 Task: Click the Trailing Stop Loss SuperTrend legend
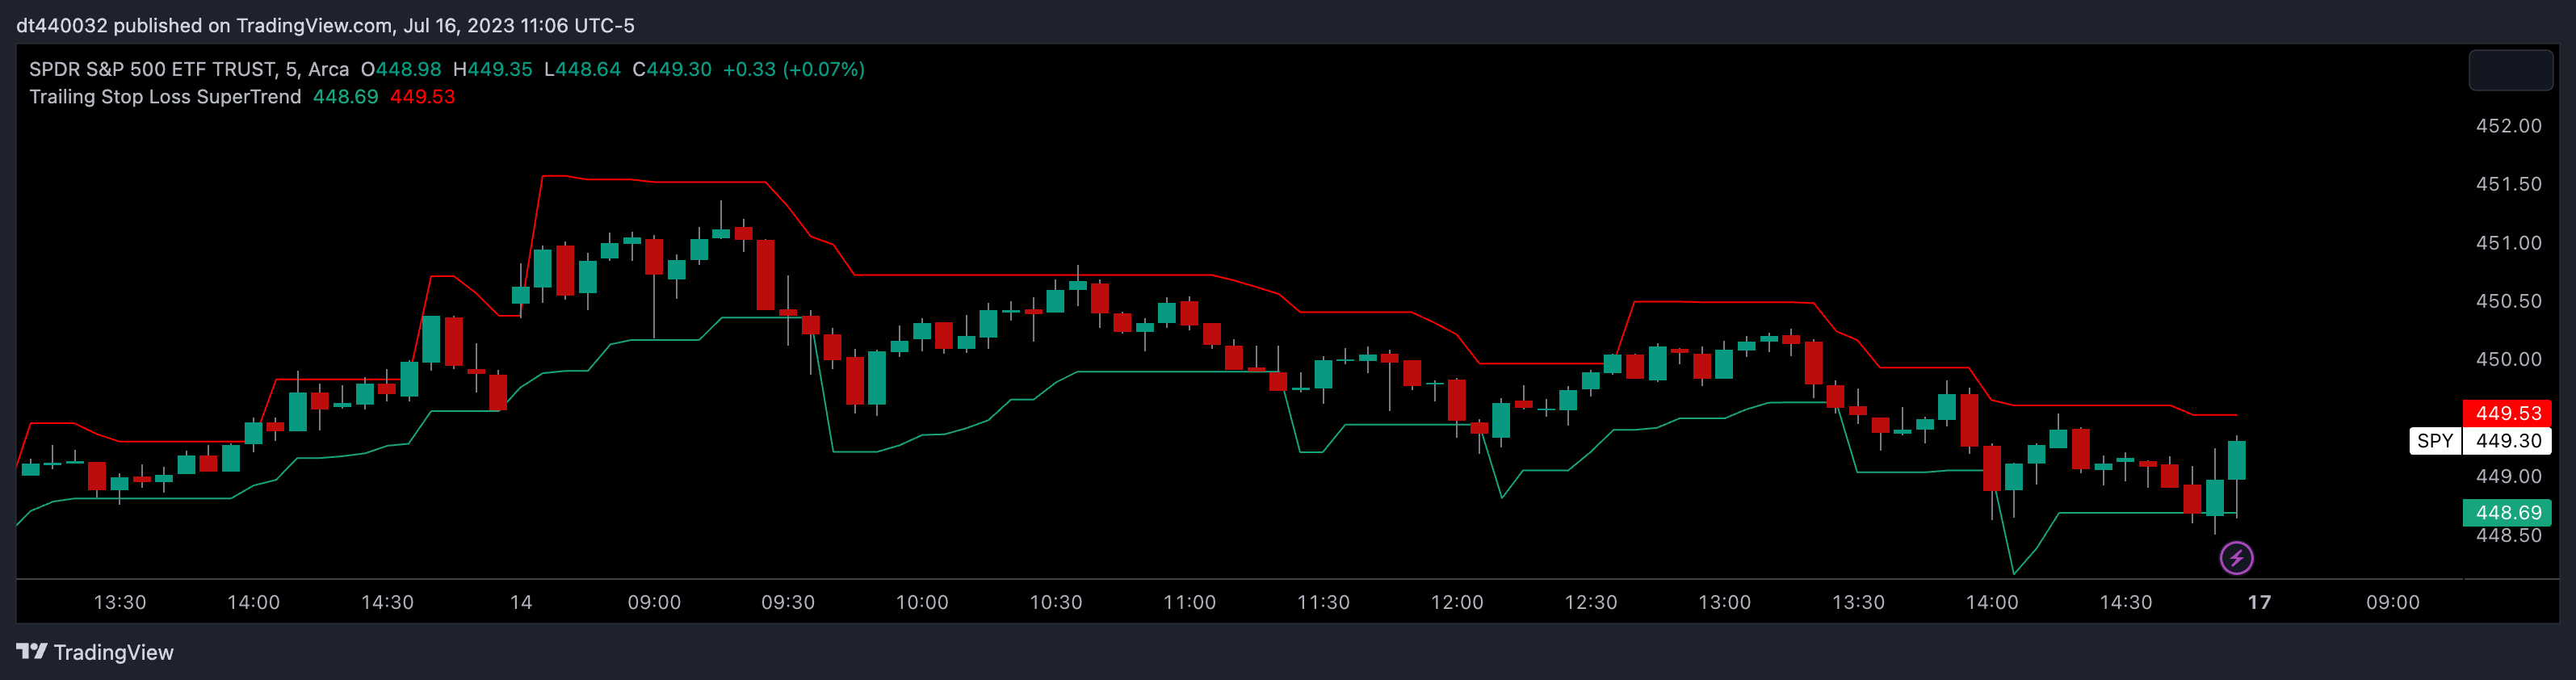tap(165, 97)
